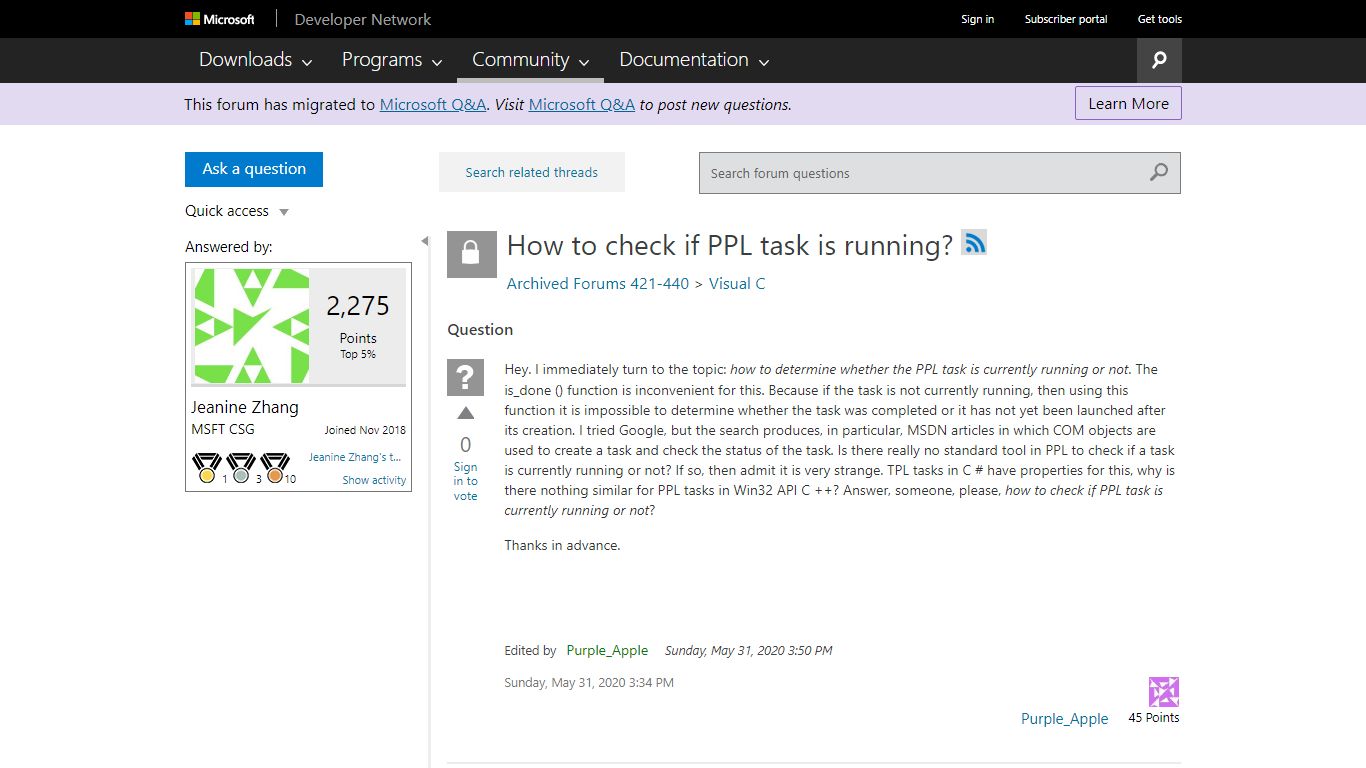Viewport: 1366px width, 768px height.
Task: Click Search related threads button
Action: tap(532, 172)
